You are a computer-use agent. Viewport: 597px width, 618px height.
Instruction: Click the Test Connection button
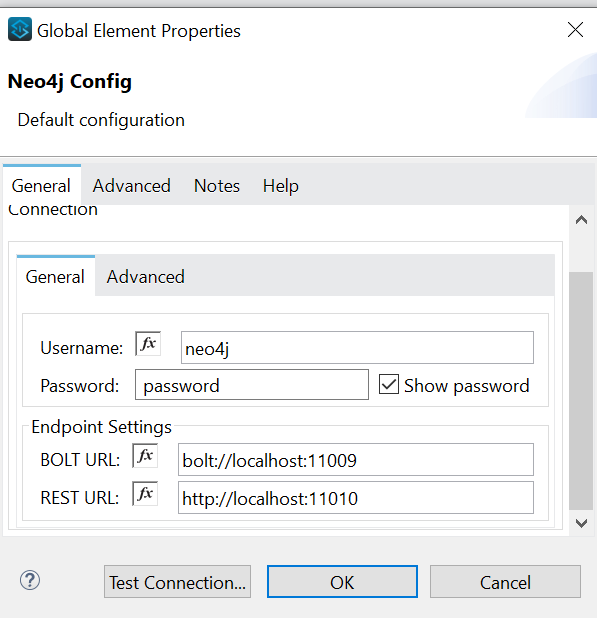tap(177, 582)
